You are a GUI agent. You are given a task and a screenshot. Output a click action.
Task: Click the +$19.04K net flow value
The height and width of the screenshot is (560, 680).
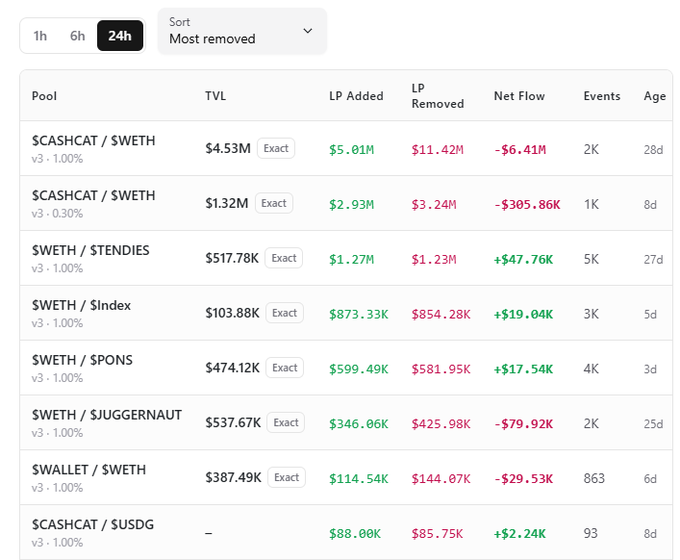point(523,314)
